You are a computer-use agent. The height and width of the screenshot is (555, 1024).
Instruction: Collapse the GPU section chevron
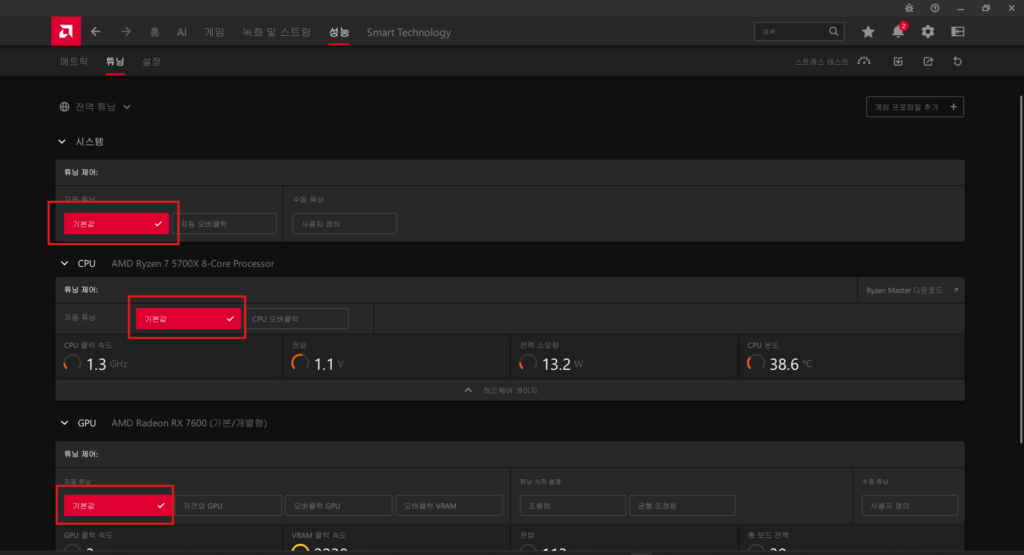click(x=64, y=422)
